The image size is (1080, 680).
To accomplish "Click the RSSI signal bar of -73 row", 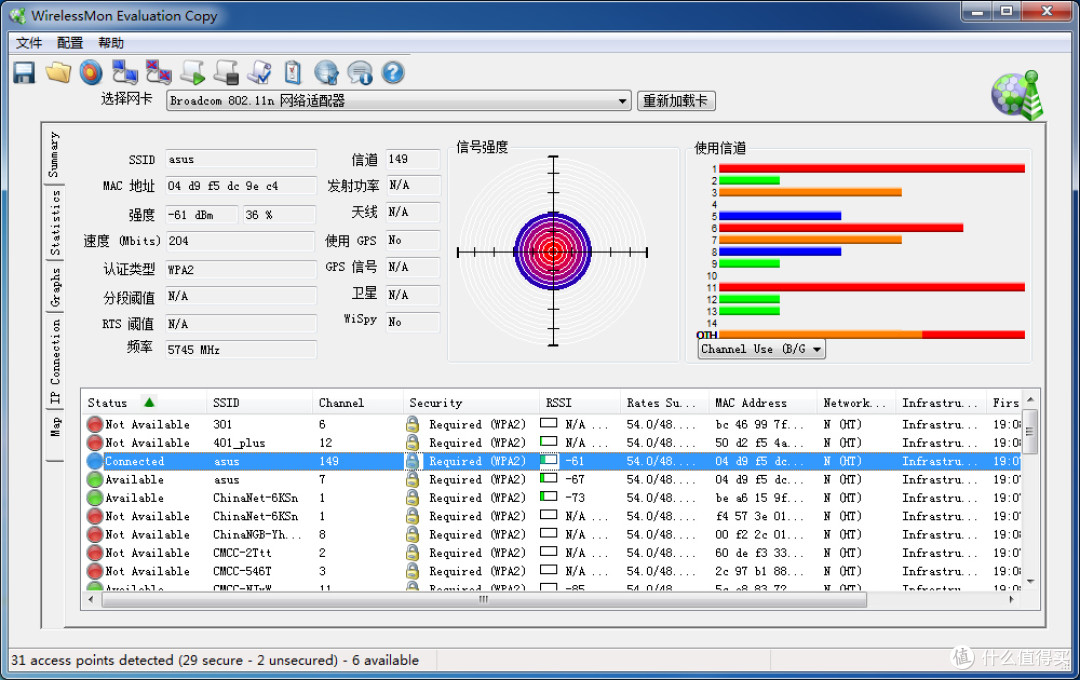I will click(x=549, y=496).
